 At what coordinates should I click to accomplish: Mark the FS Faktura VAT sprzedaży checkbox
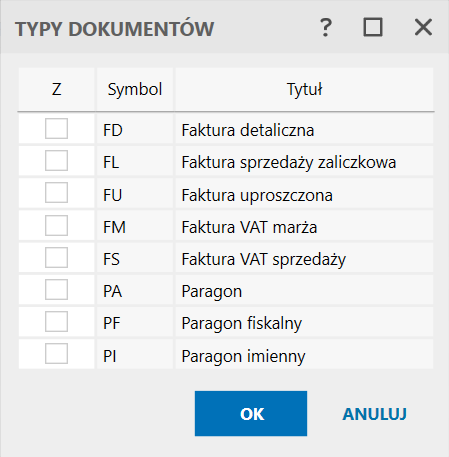[x=56, y=257]
